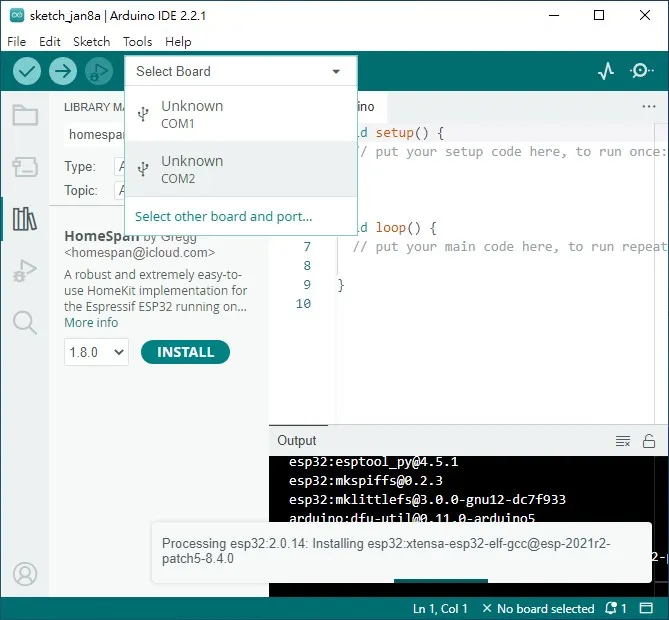Click Select other board and port
The width and height of the screenshot is (669, 620).
click(224, 216)
